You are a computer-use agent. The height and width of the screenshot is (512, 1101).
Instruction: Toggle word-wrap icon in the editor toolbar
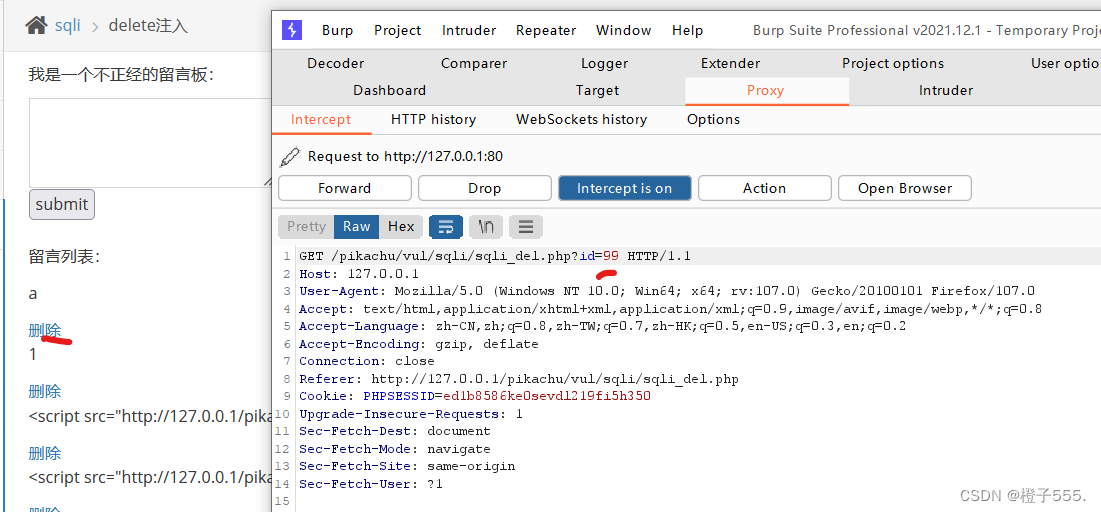(x=445, y=226)
